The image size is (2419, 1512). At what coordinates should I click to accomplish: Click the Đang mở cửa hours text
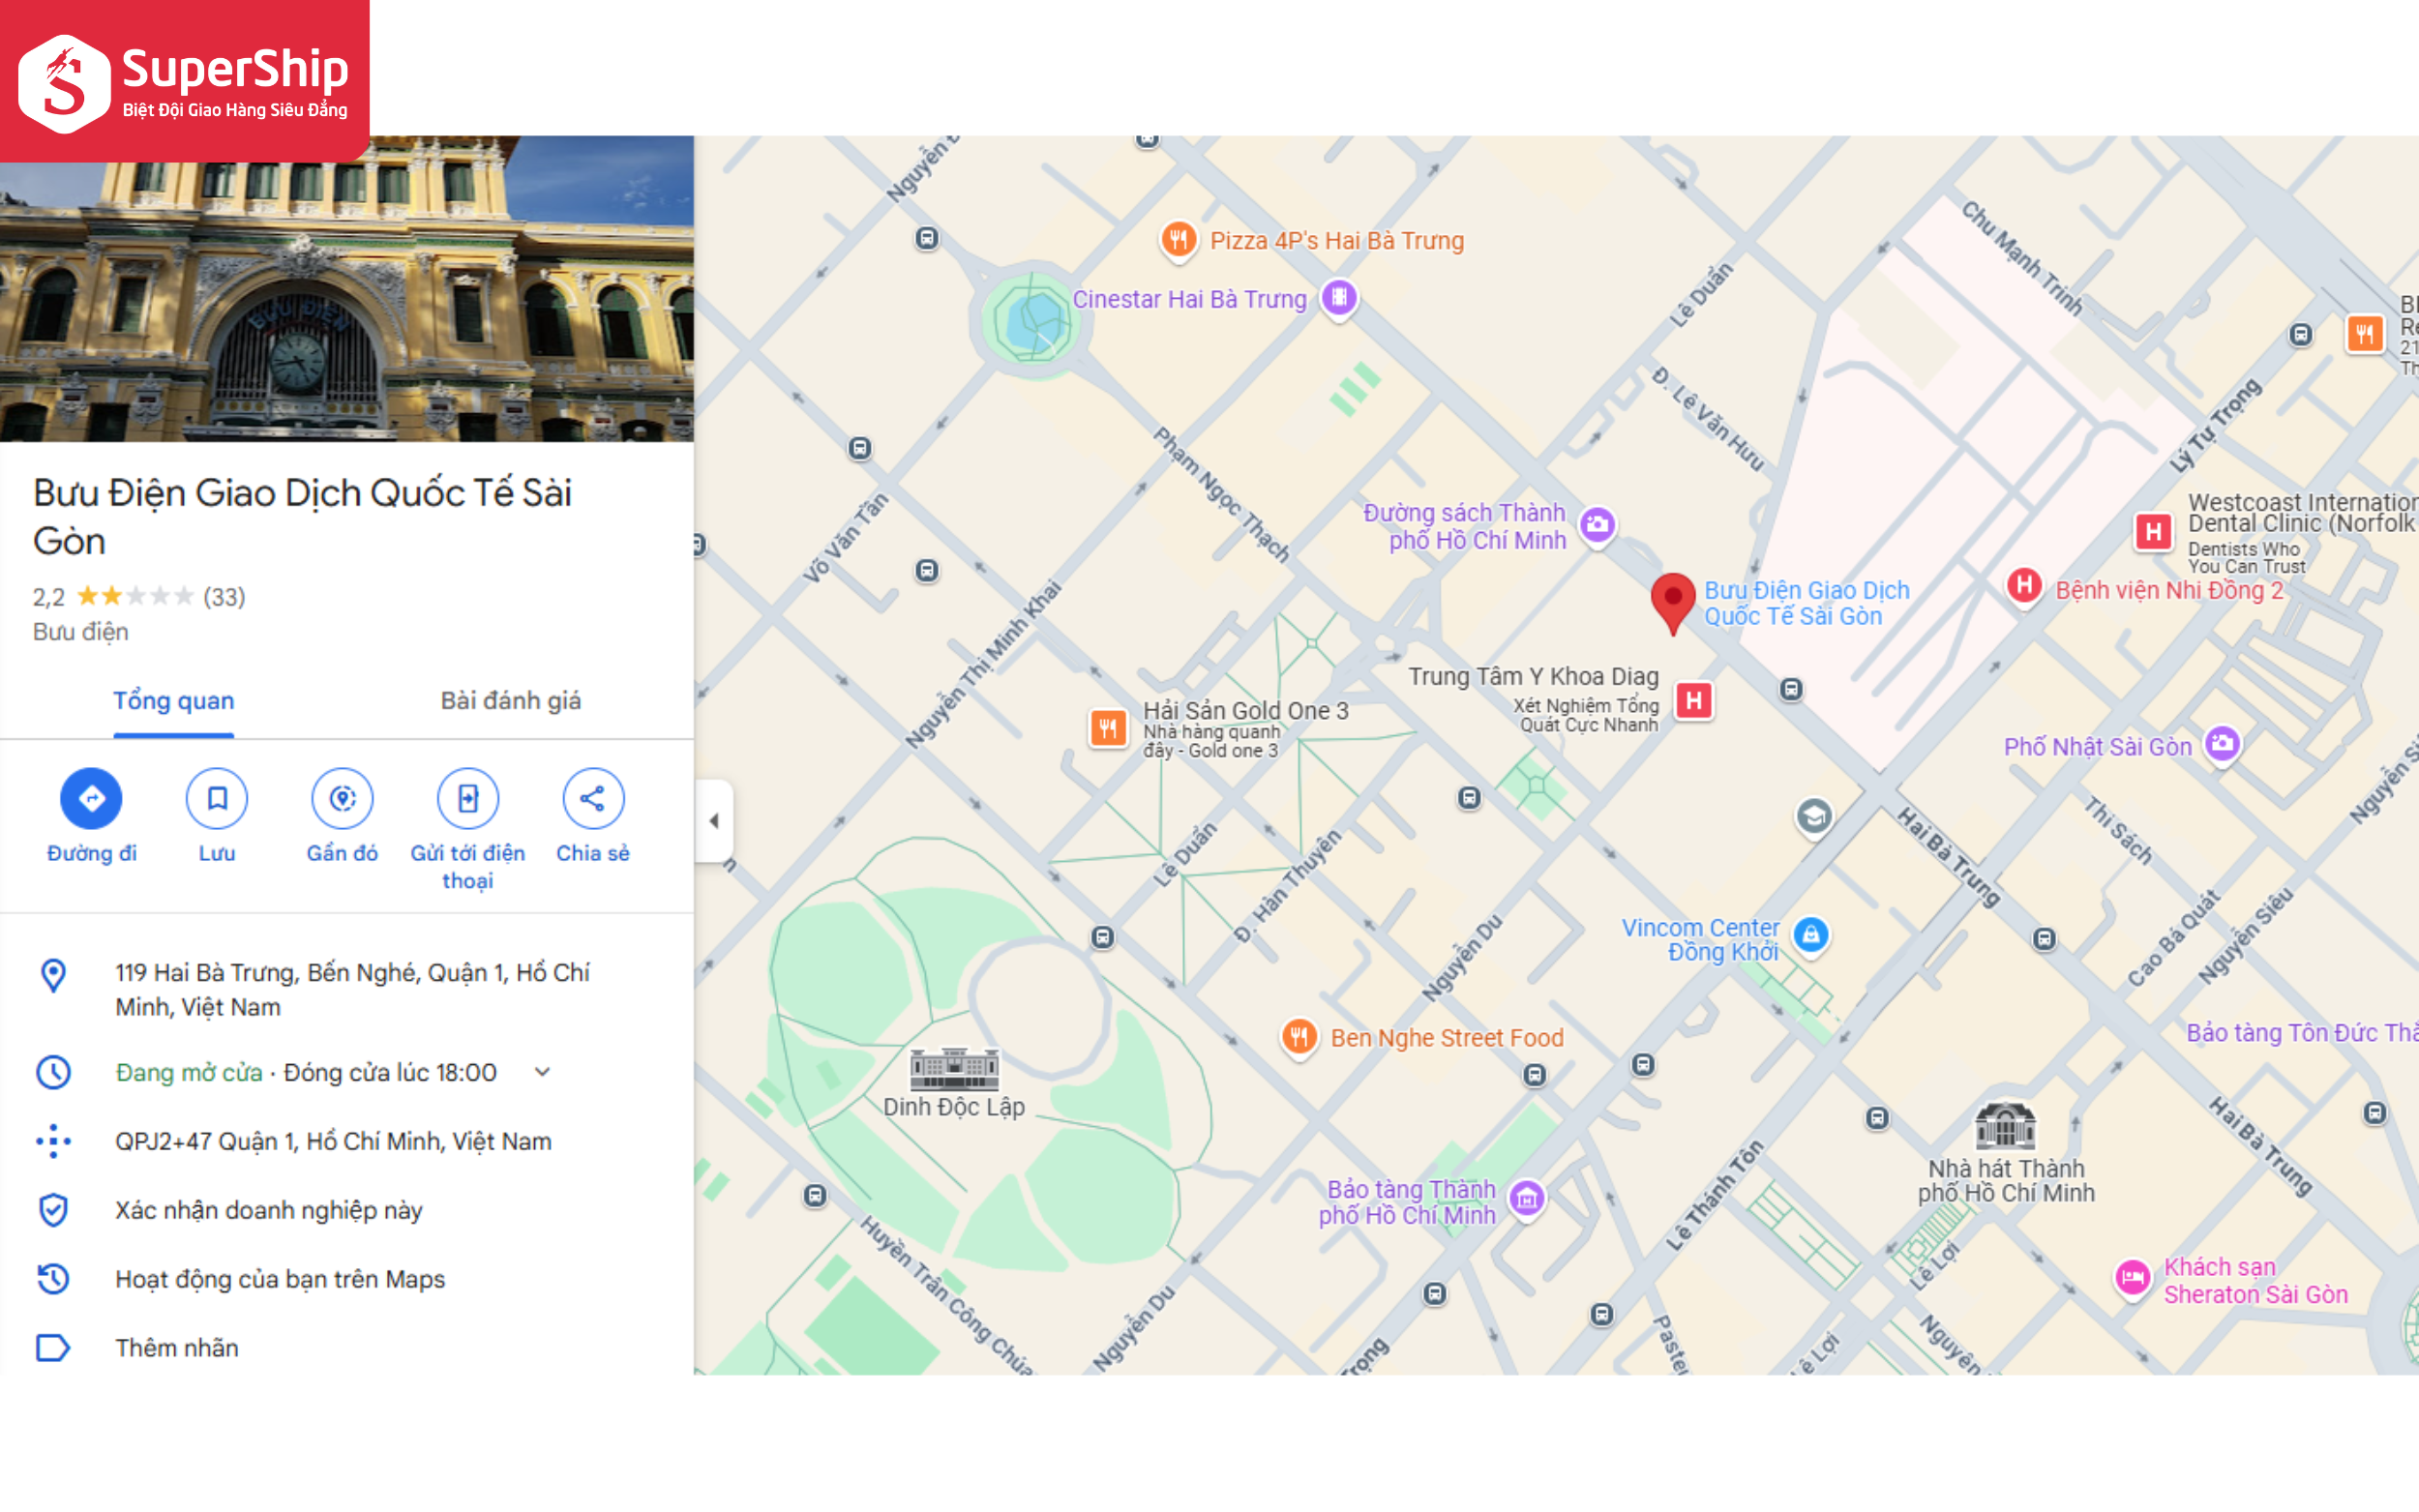(x=188, y=1072)
